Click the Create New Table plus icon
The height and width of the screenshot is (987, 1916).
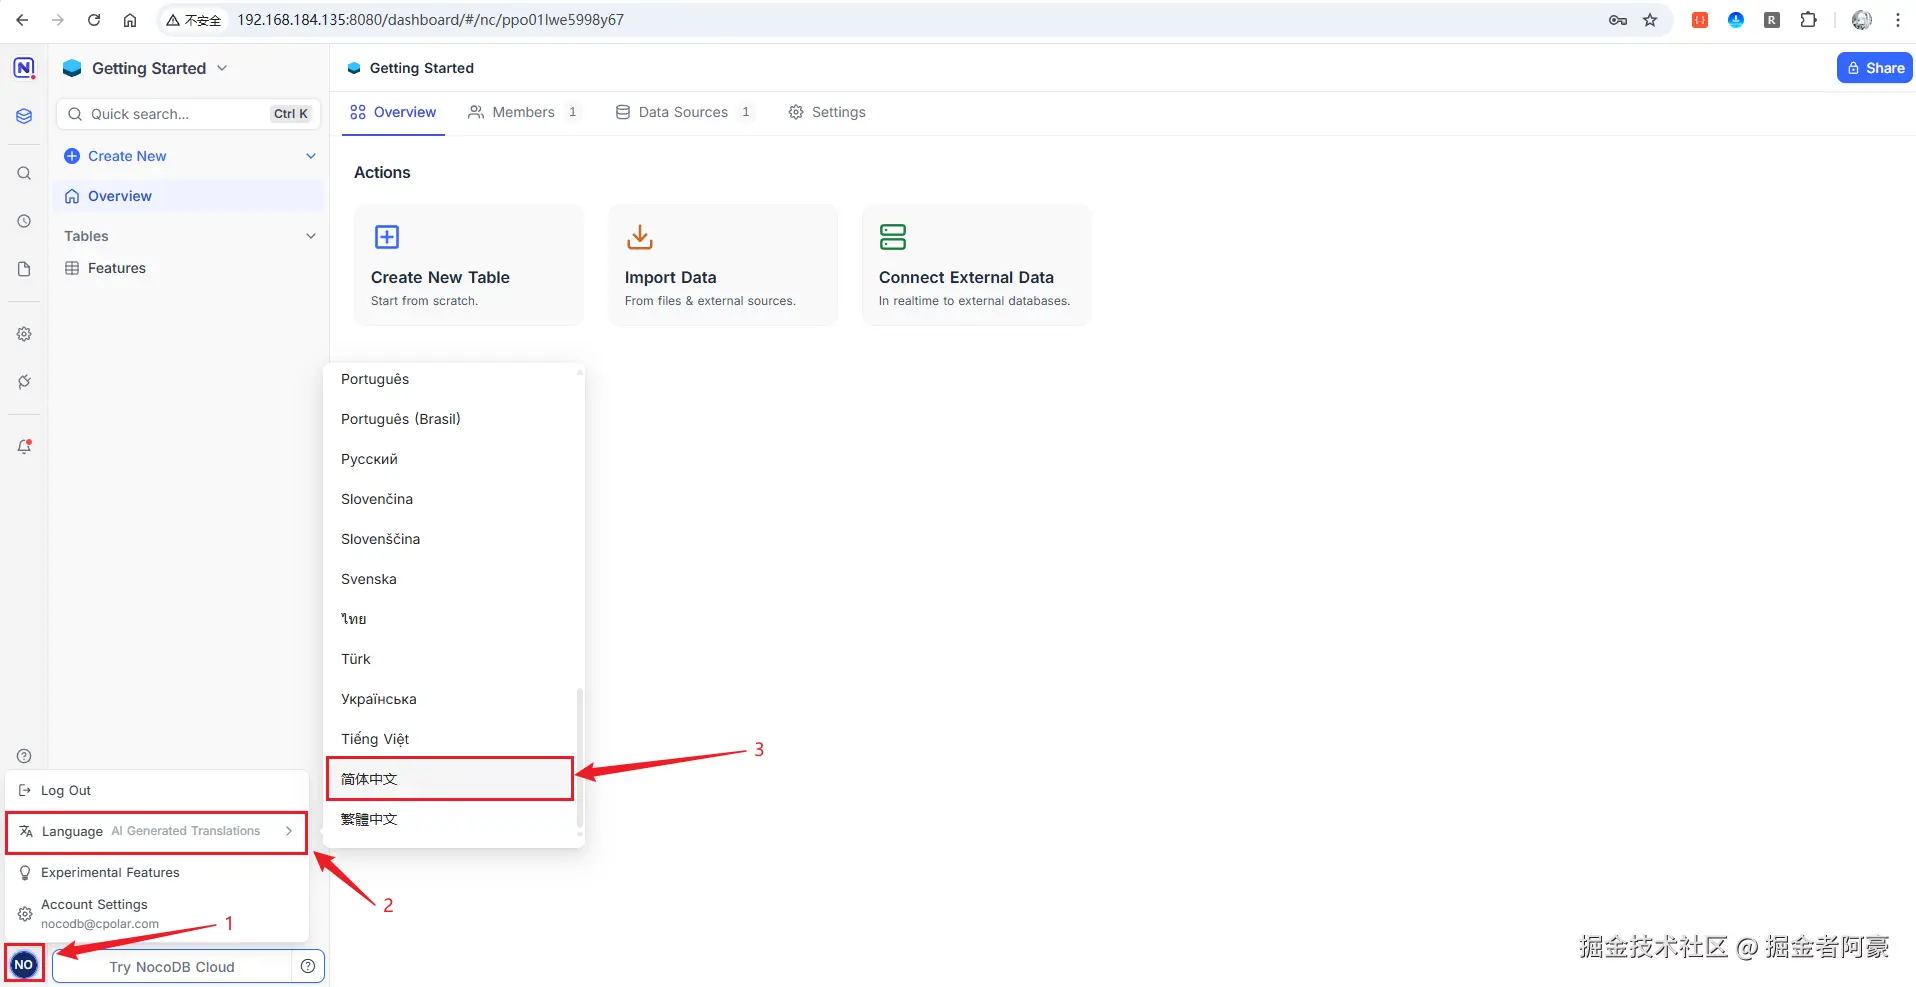point(387,237)
